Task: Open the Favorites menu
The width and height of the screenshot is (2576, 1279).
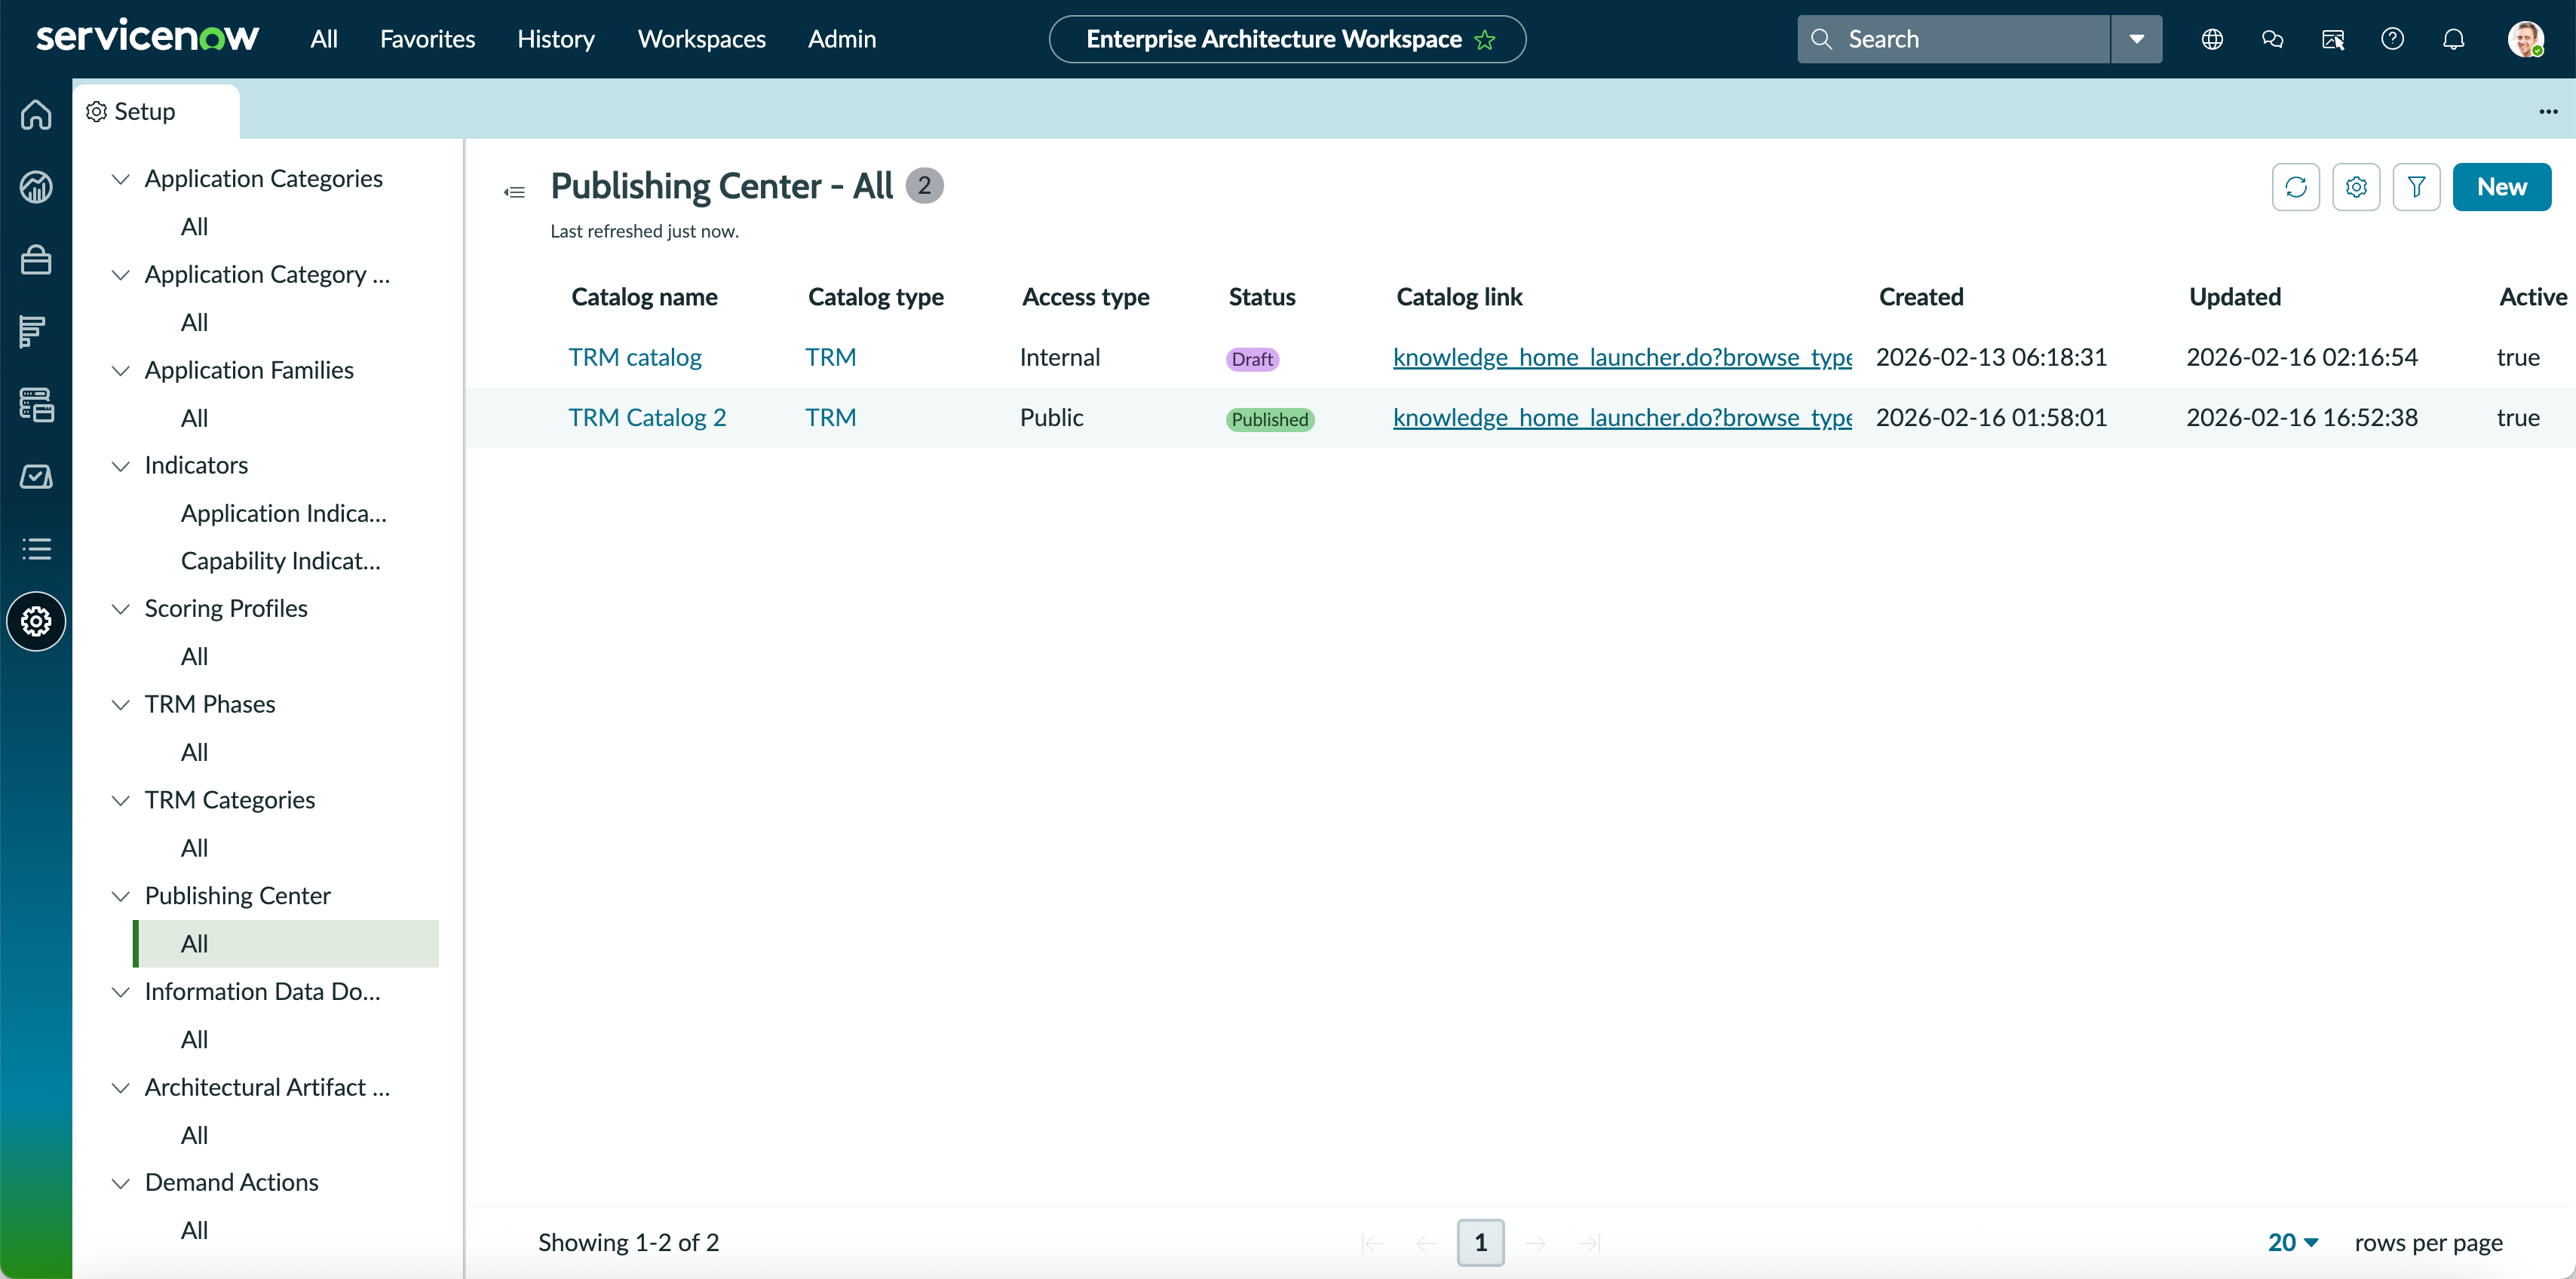Action: [427, 39]
